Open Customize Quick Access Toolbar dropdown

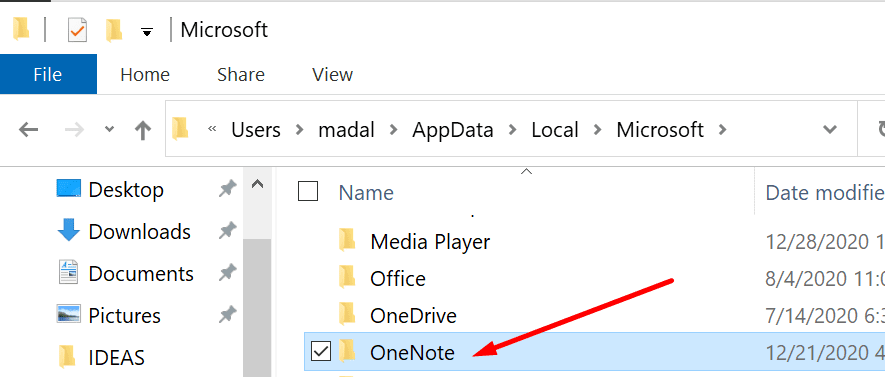(x=147, y=33)
